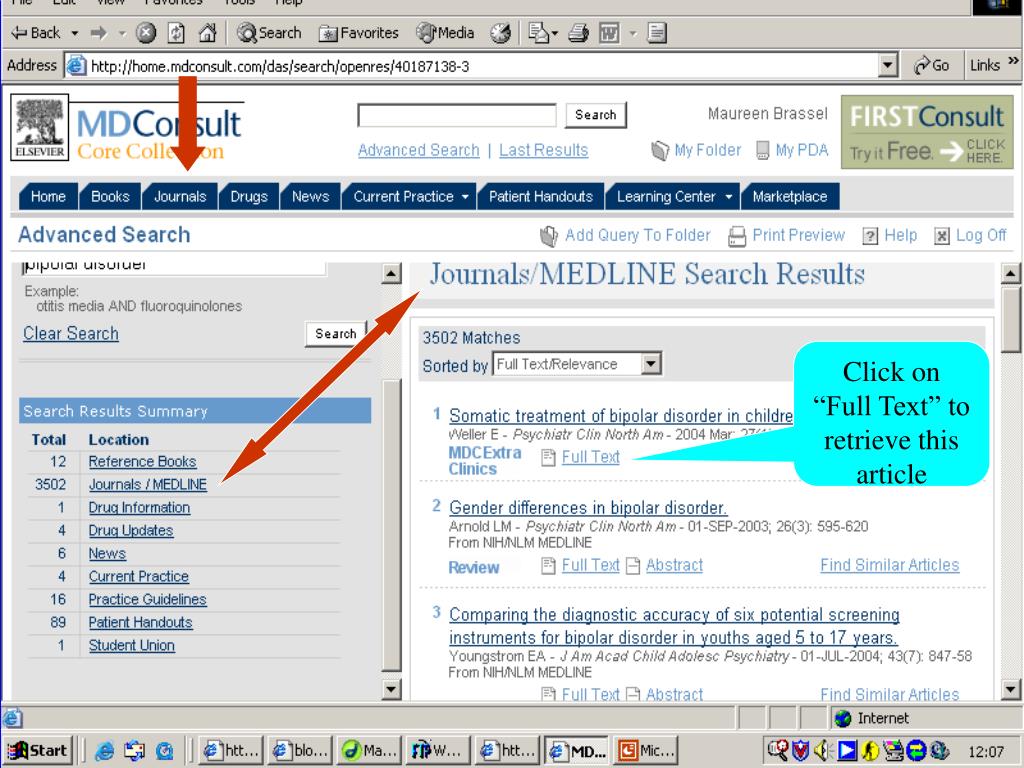Viewport: 1024px width, 768px height.
Task: Click Print Preview
Action: (786, 236)
